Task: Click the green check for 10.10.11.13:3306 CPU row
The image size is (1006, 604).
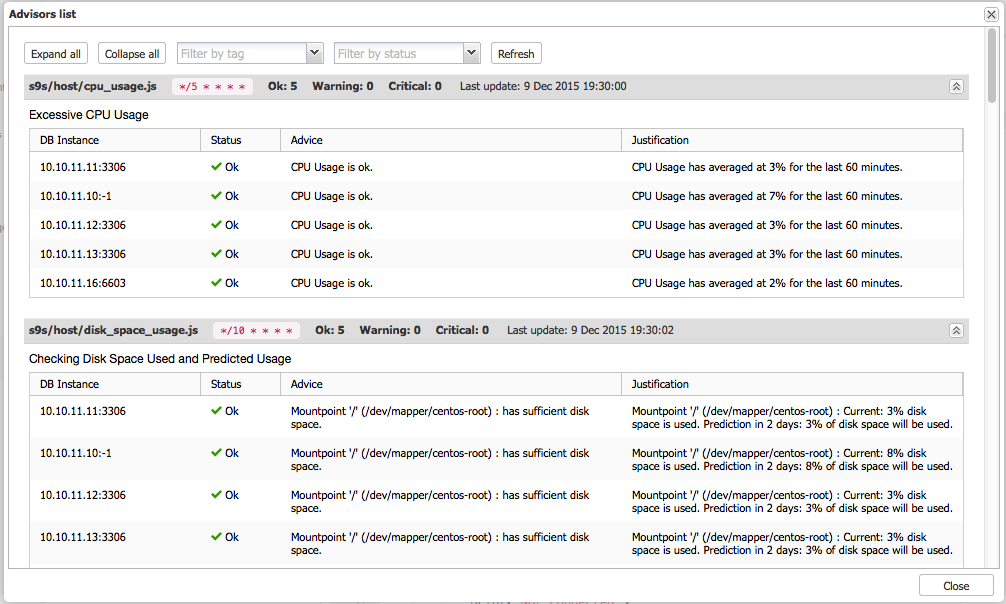Action: click(216, 254)
